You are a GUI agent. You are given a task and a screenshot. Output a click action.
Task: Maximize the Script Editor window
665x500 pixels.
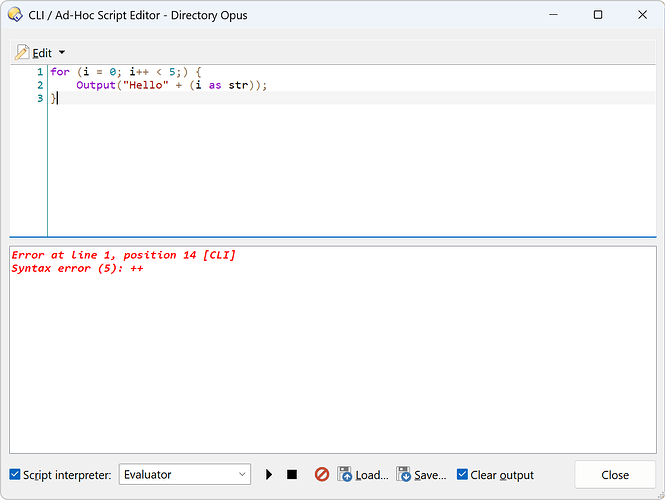[x=598, y=15]
